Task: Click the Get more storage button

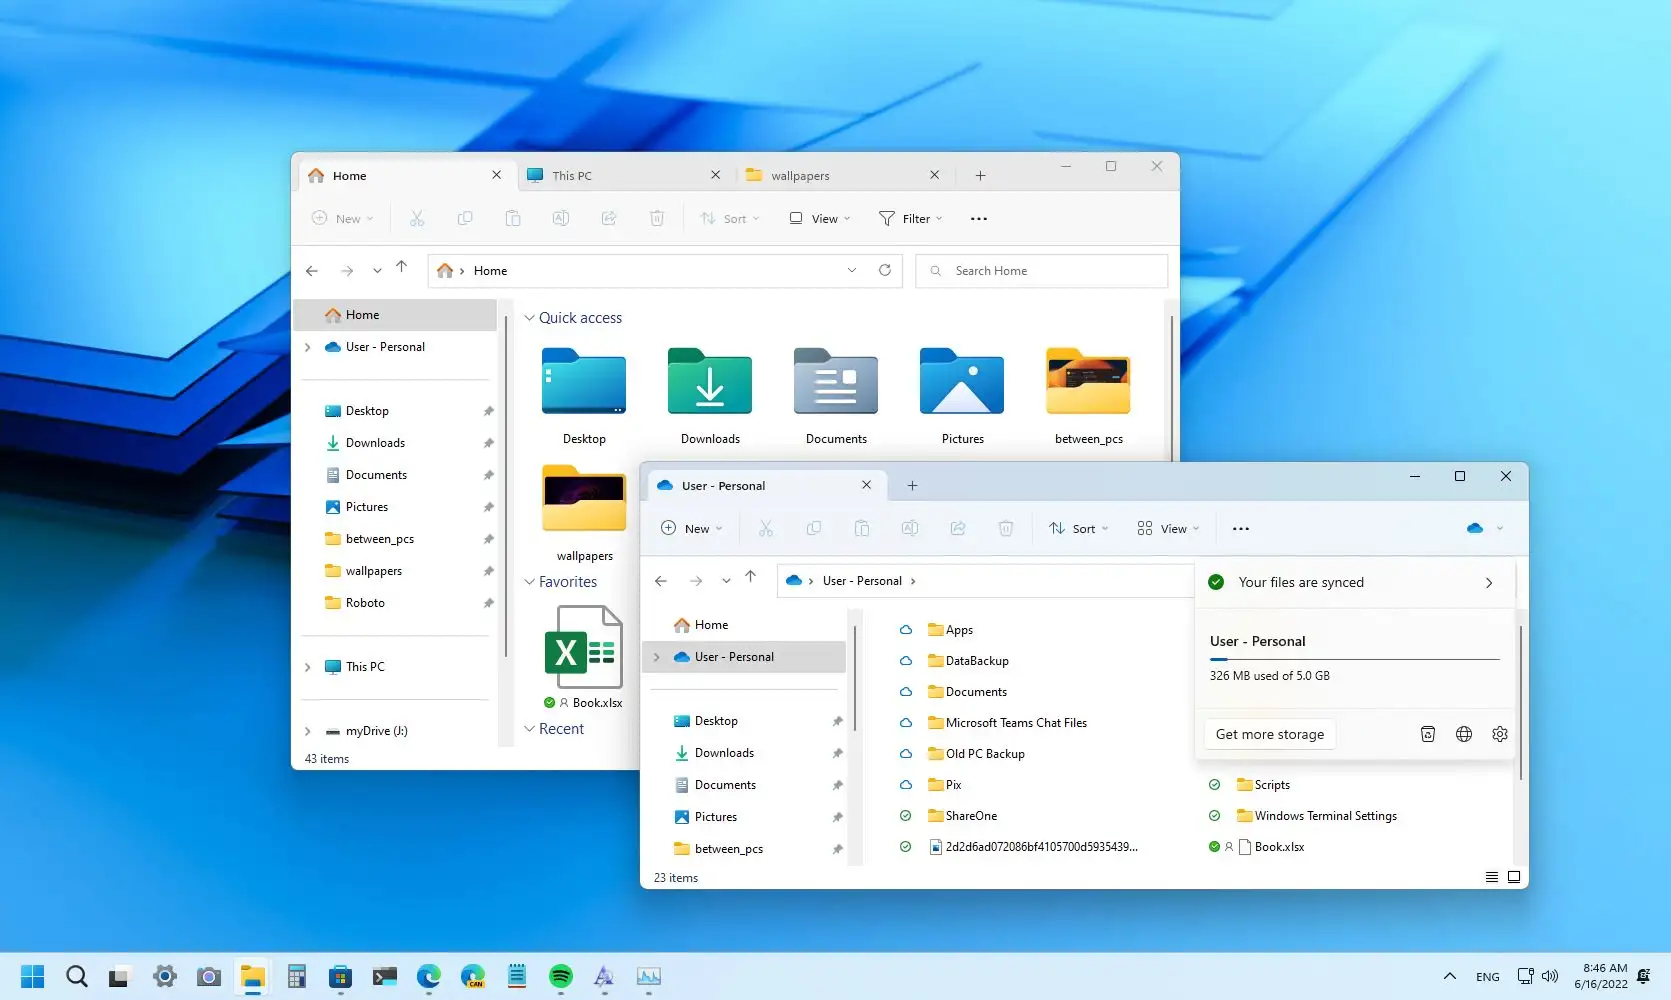Action: click(x=1269, y=733)
